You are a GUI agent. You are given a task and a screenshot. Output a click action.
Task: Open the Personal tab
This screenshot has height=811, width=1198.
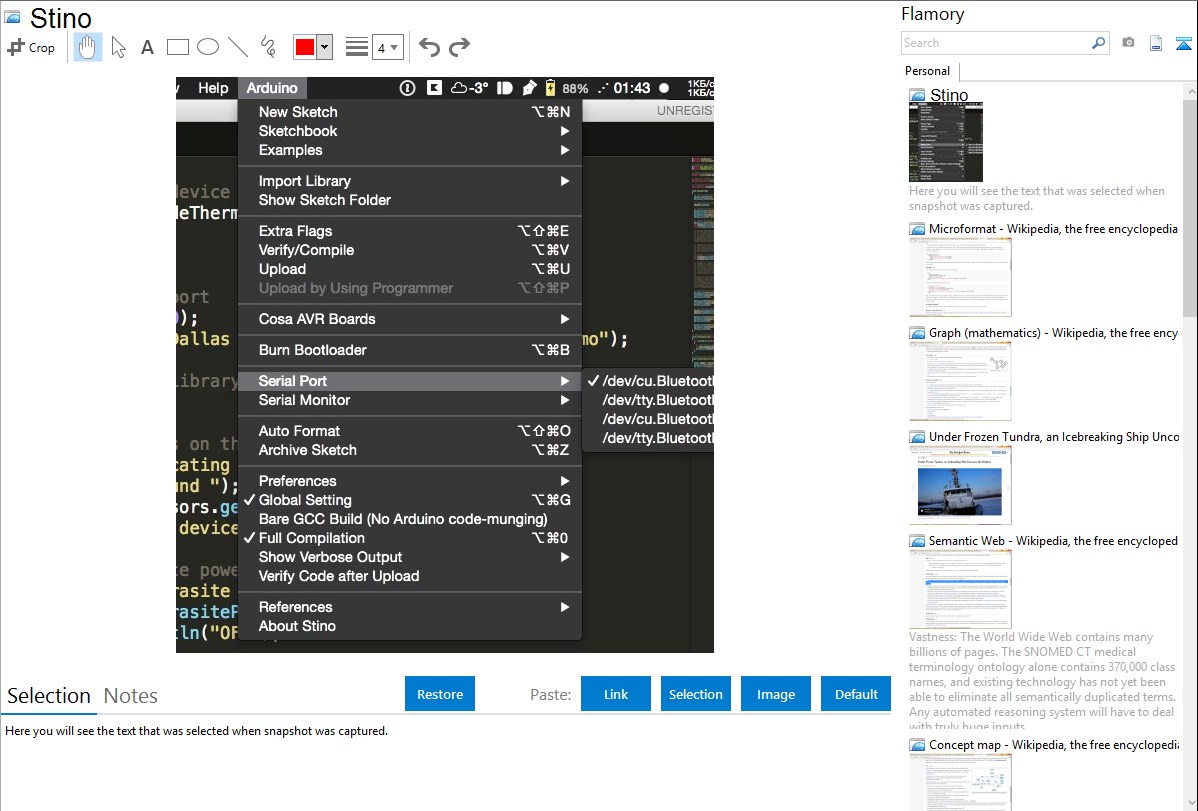[x=927, y=71]
